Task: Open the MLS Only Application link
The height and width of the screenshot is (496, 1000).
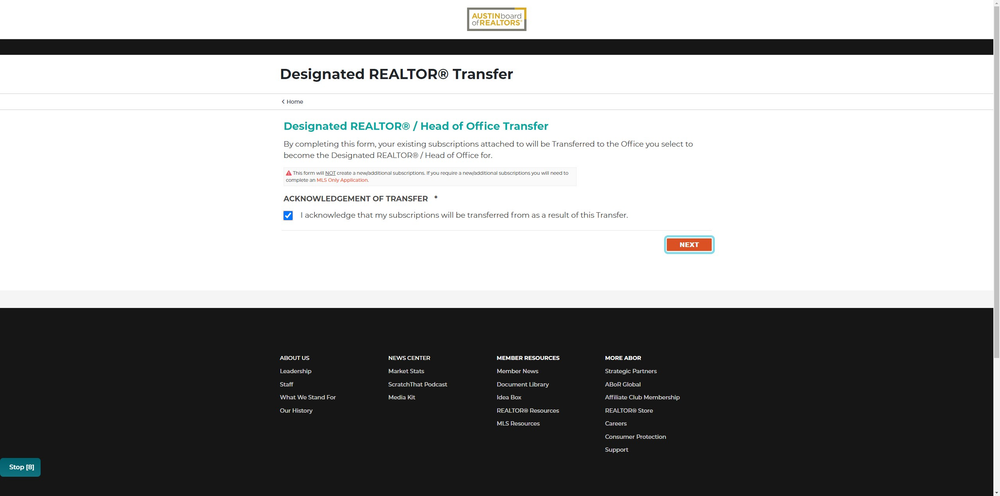Action: point(342,180)
